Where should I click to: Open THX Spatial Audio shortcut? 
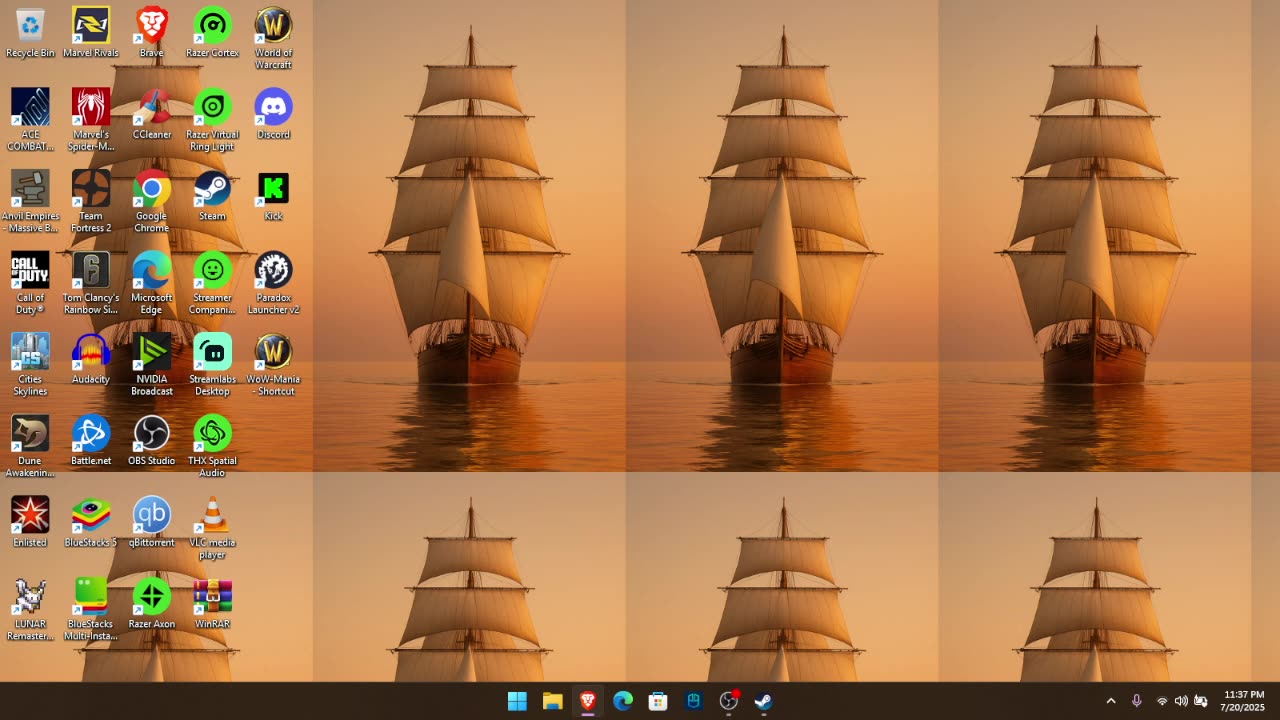tap(212, 446)
